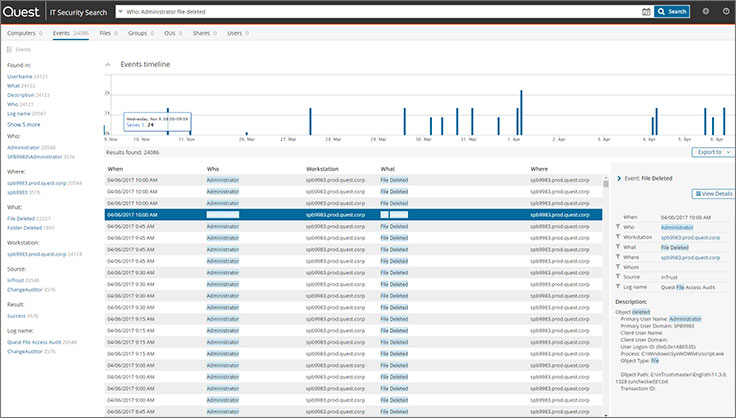The image size is (736, 418).
Task: Switch to the Computers tab
Action: click(24, 33)
